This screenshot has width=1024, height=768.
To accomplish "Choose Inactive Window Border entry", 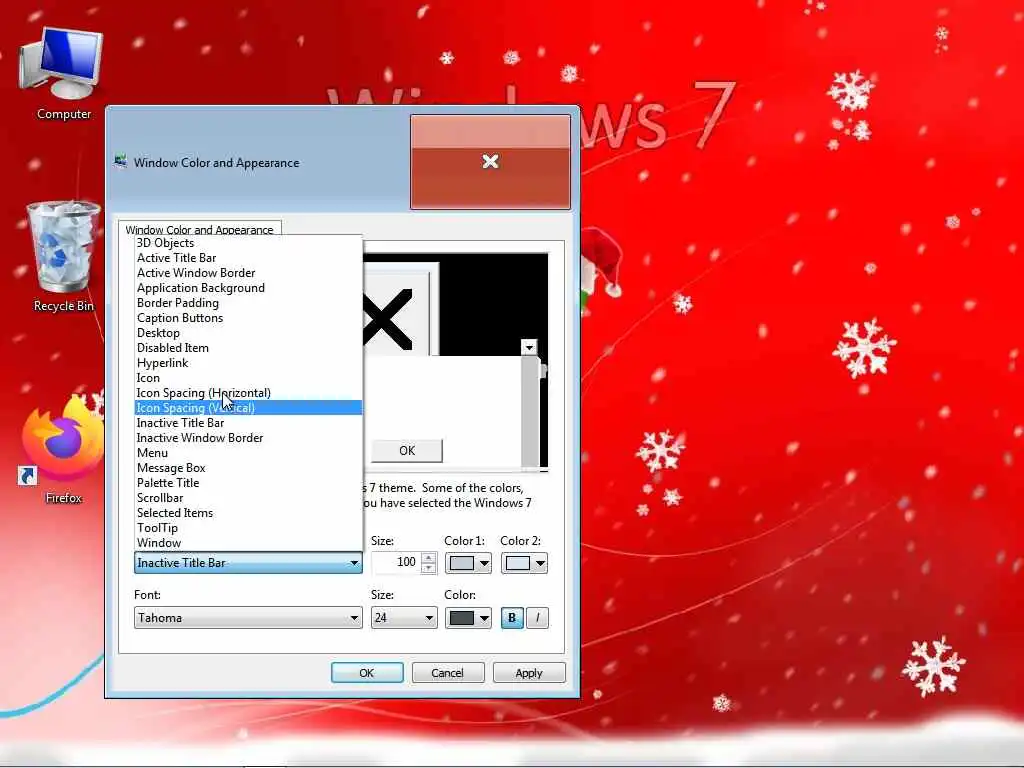I will 248,438.
